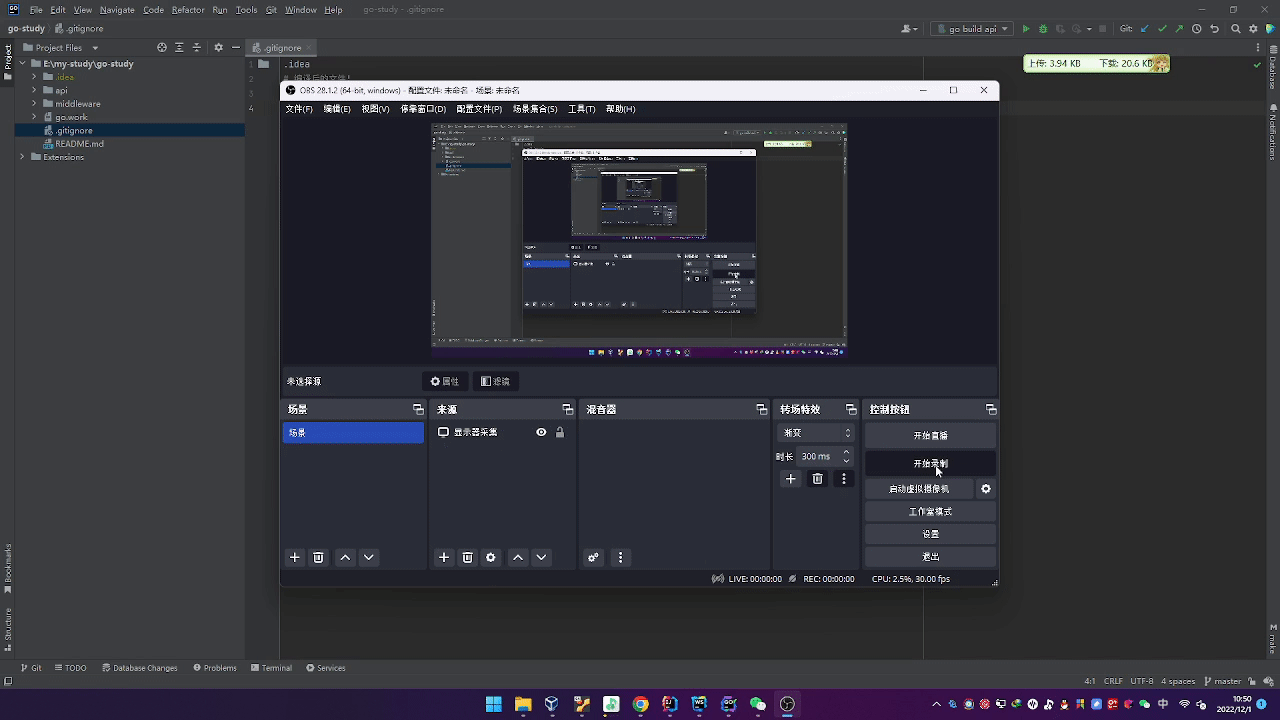Click the 开始直播 start streaming button
This screenshot has height=720, width=1280.
pos(930,436)
